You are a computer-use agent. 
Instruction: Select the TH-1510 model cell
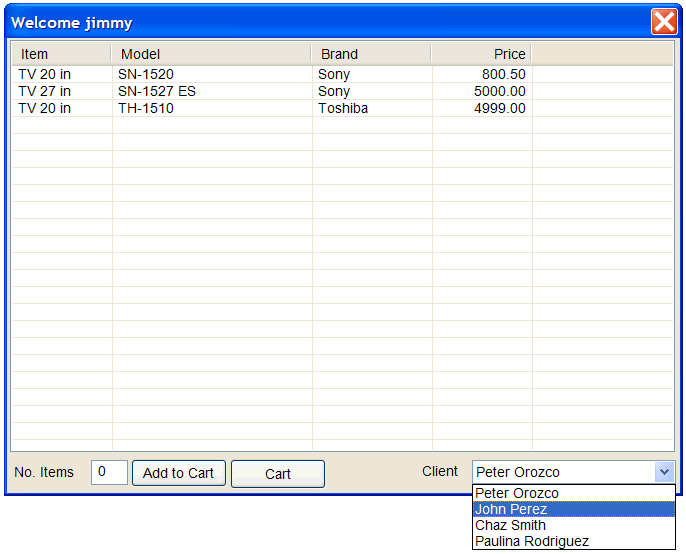point(212,108)
